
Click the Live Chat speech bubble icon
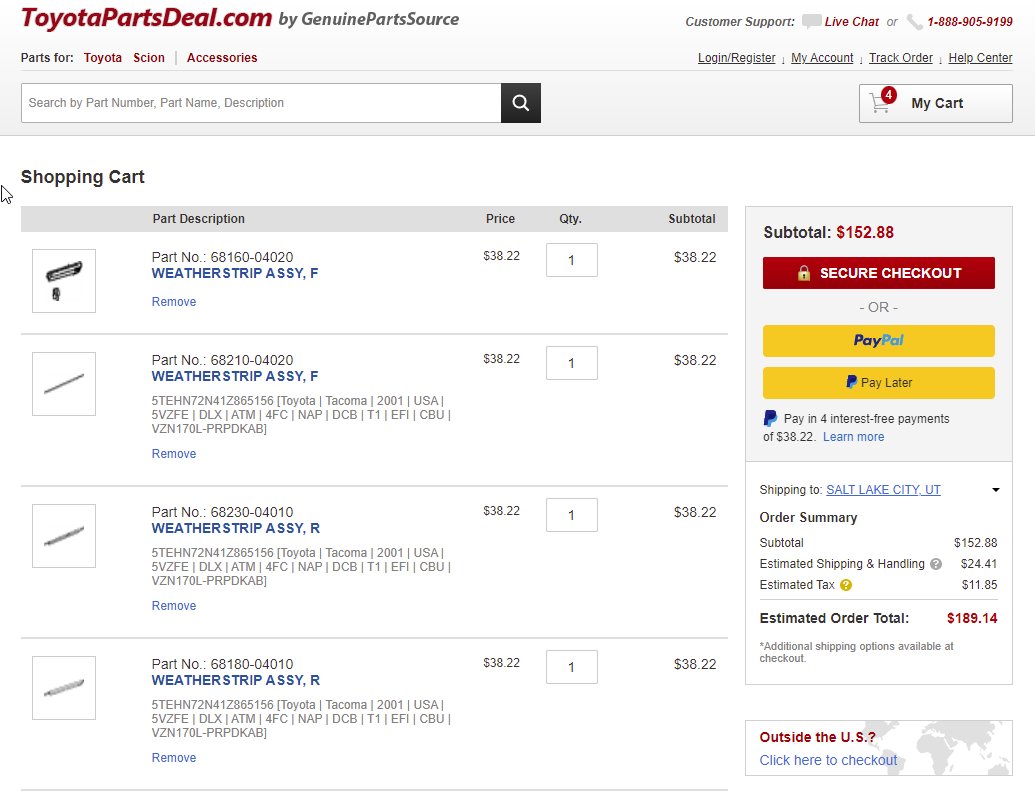[811, 22]
